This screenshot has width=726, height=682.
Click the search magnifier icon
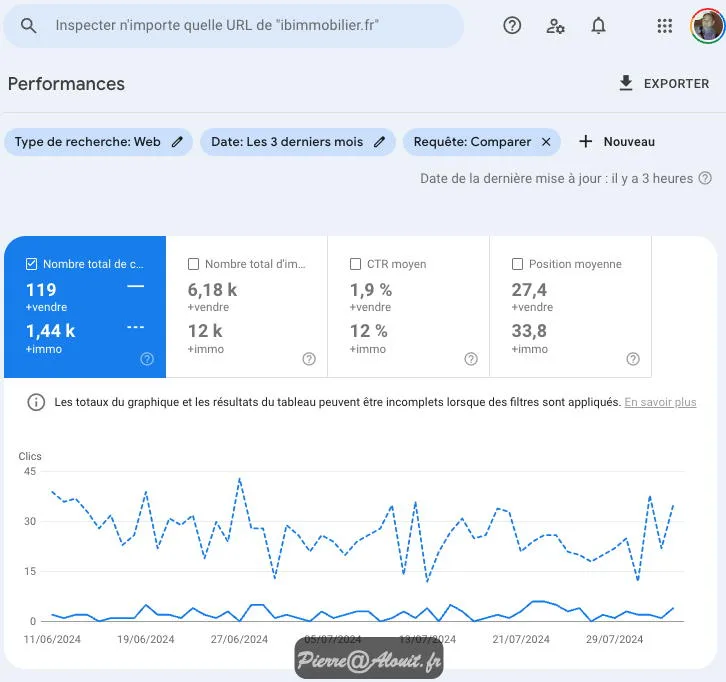coord(28,26)
